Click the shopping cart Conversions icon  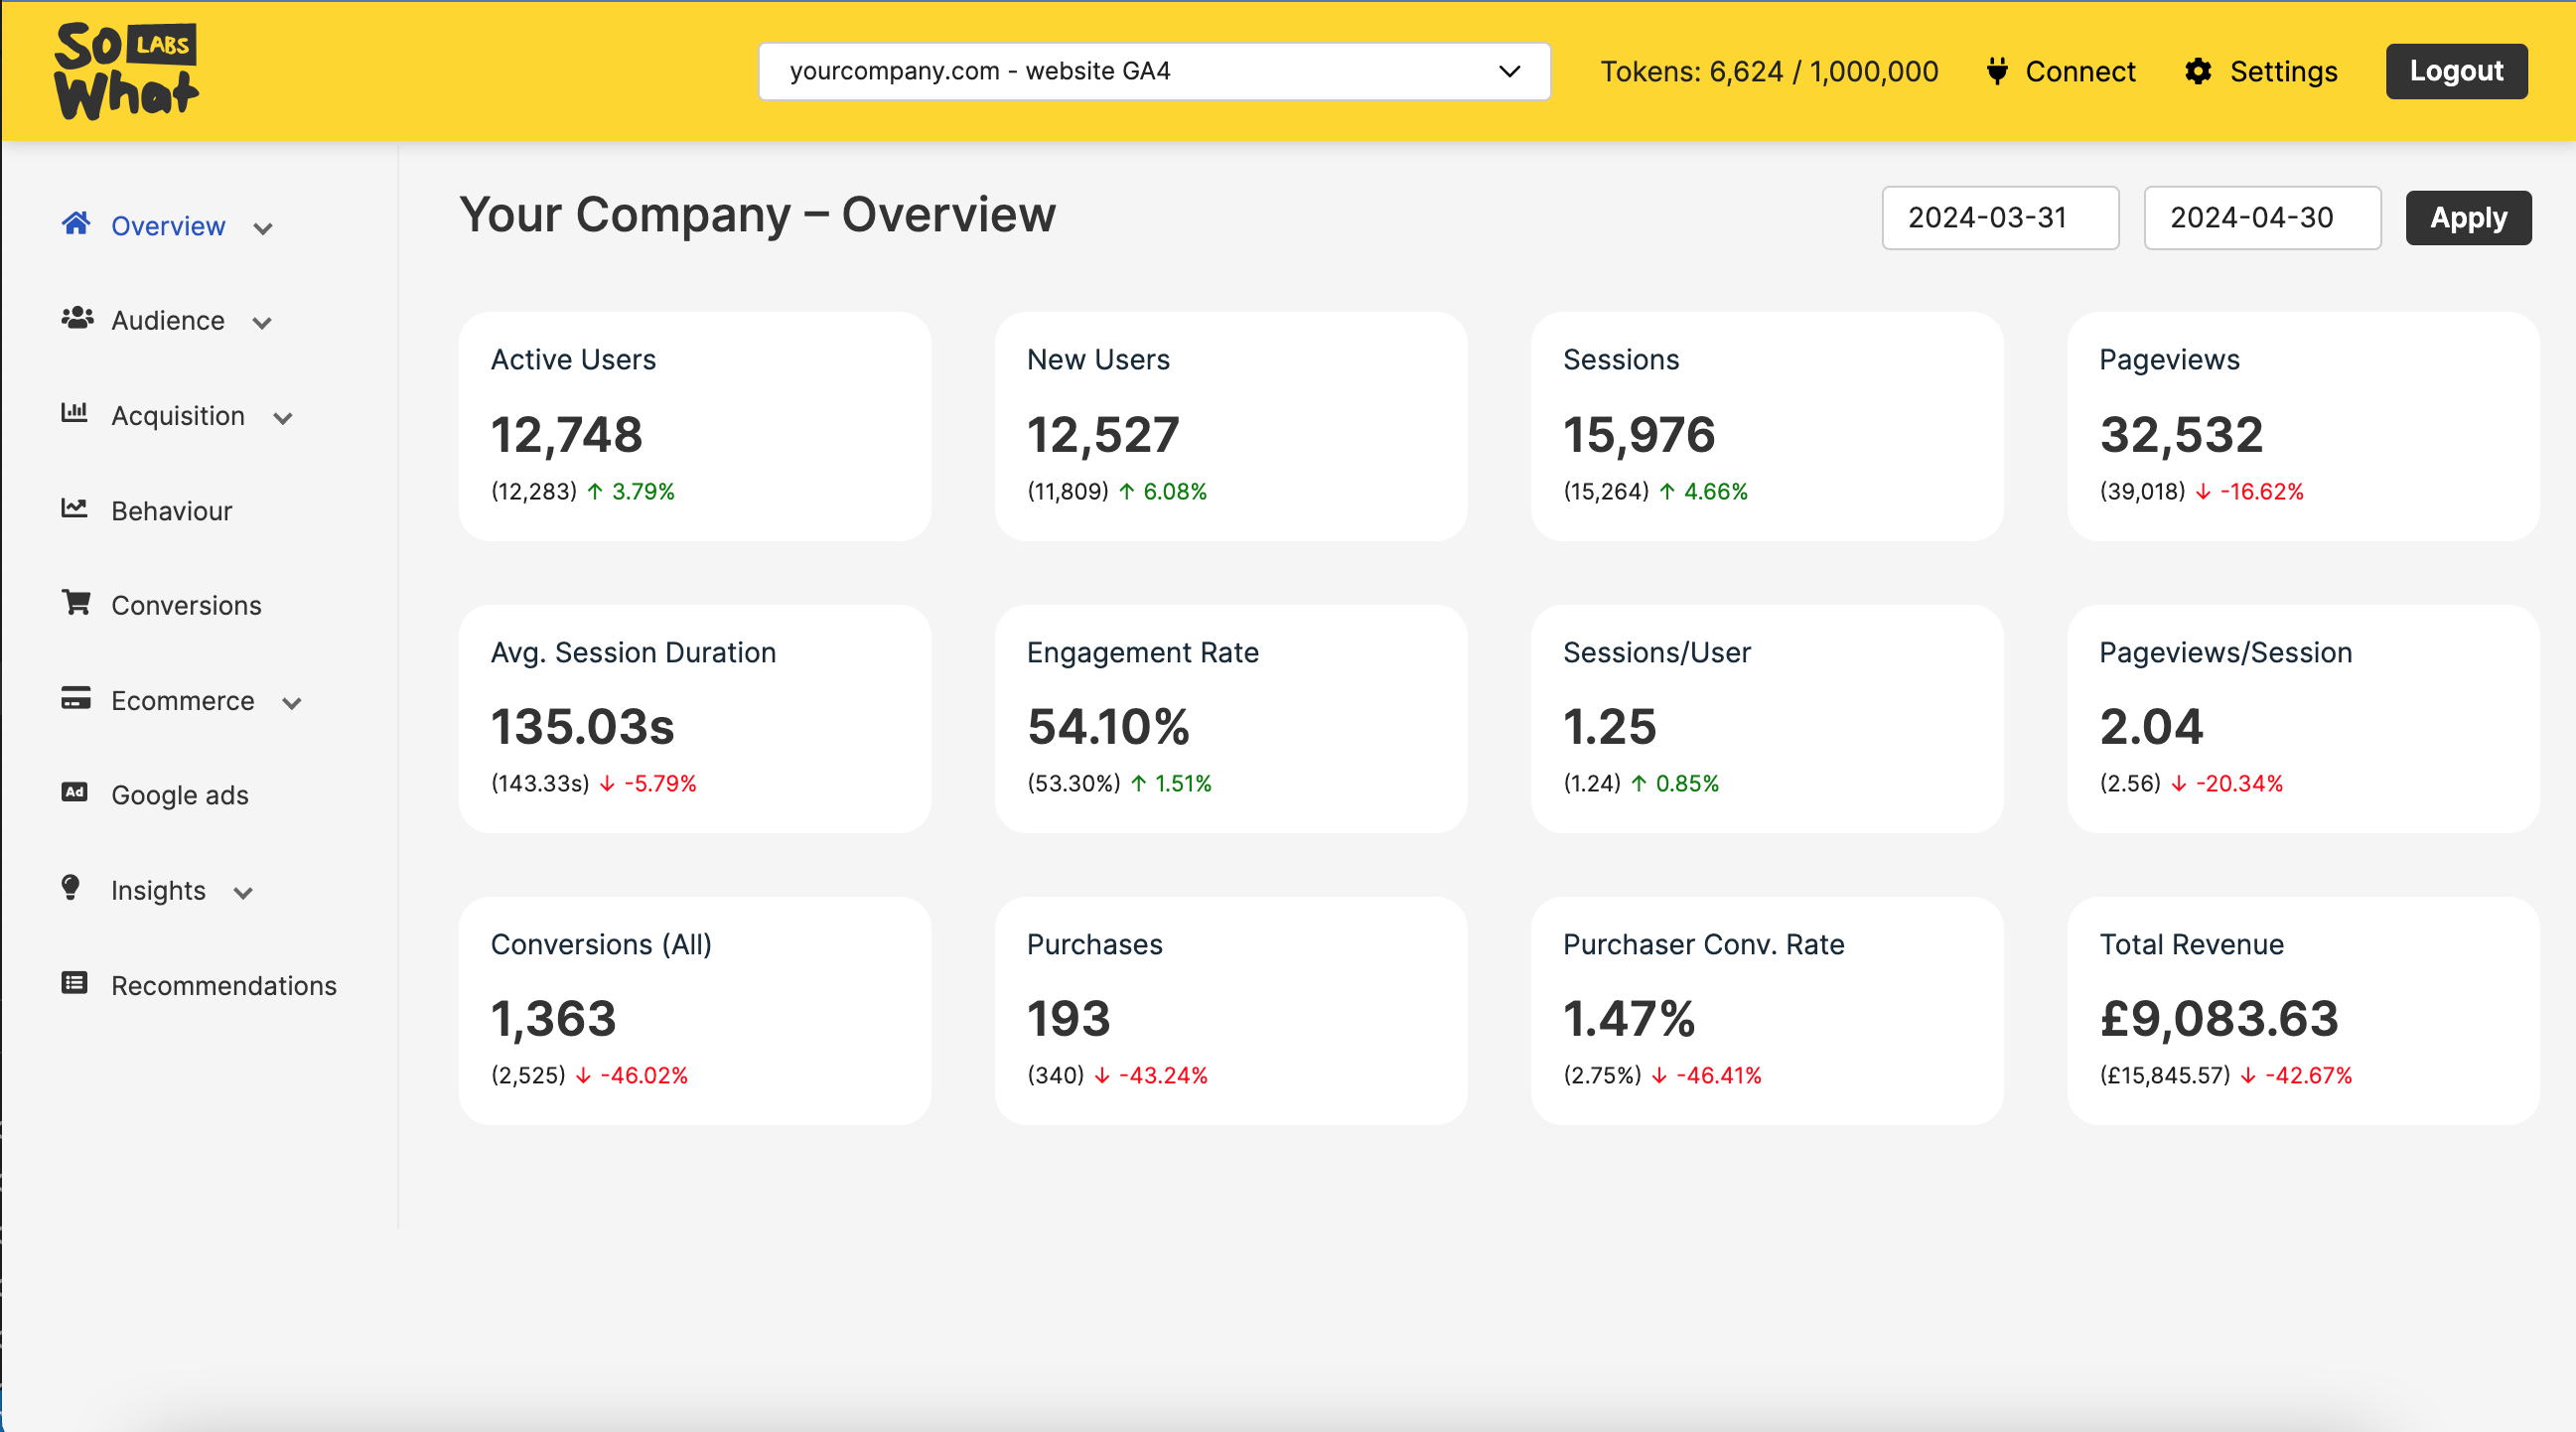pos(76,602)
